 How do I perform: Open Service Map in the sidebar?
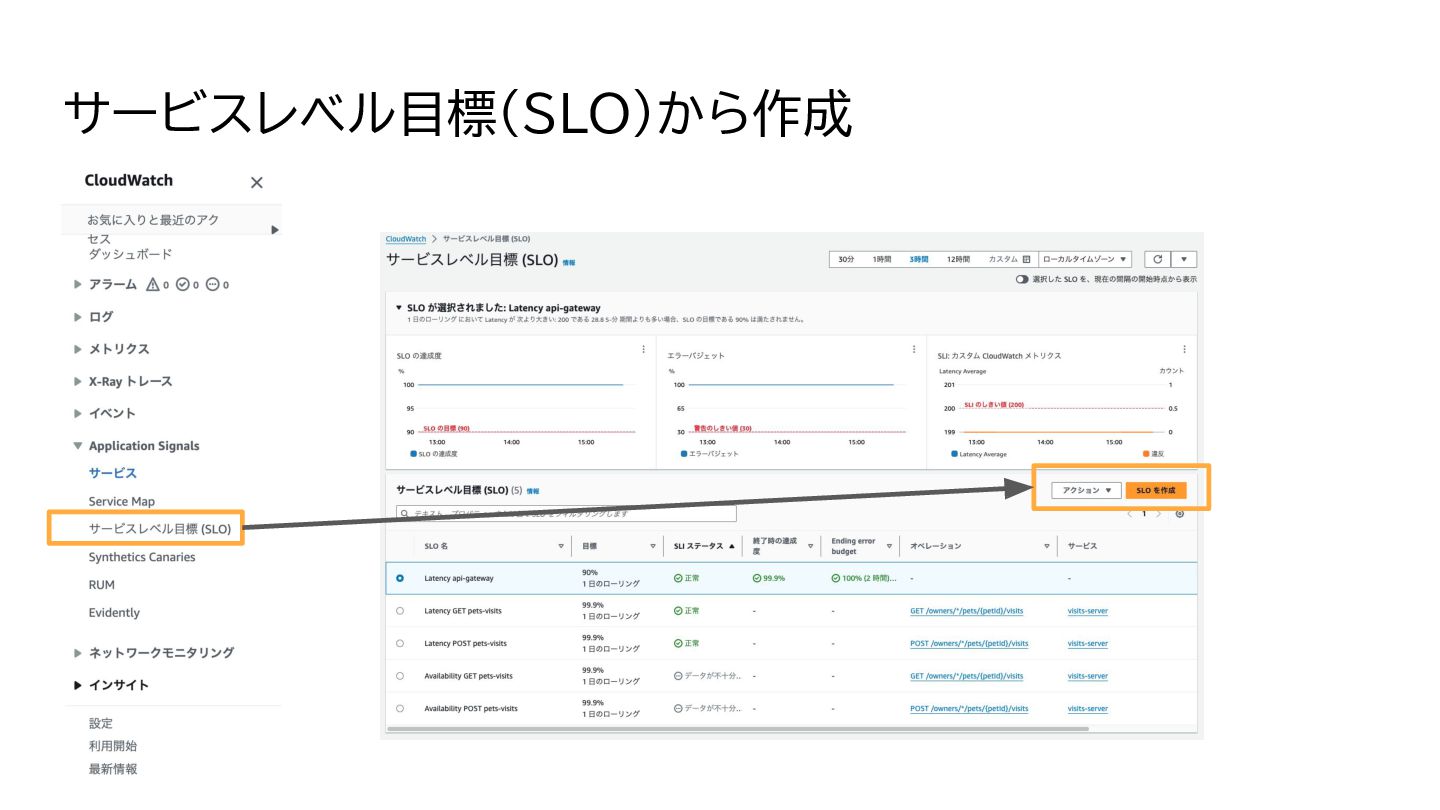pyautogui.click(x=122, y=501)
